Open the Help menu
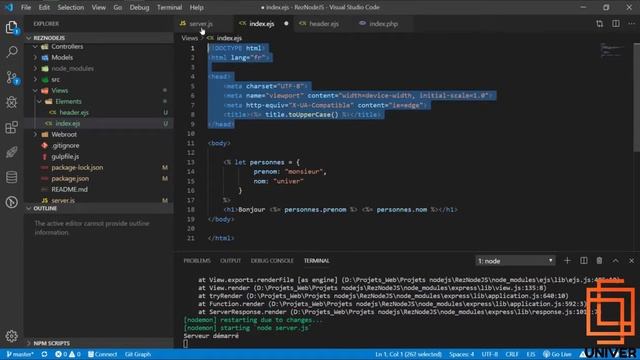This screenshot has width=640, height=360. point(196,7)
